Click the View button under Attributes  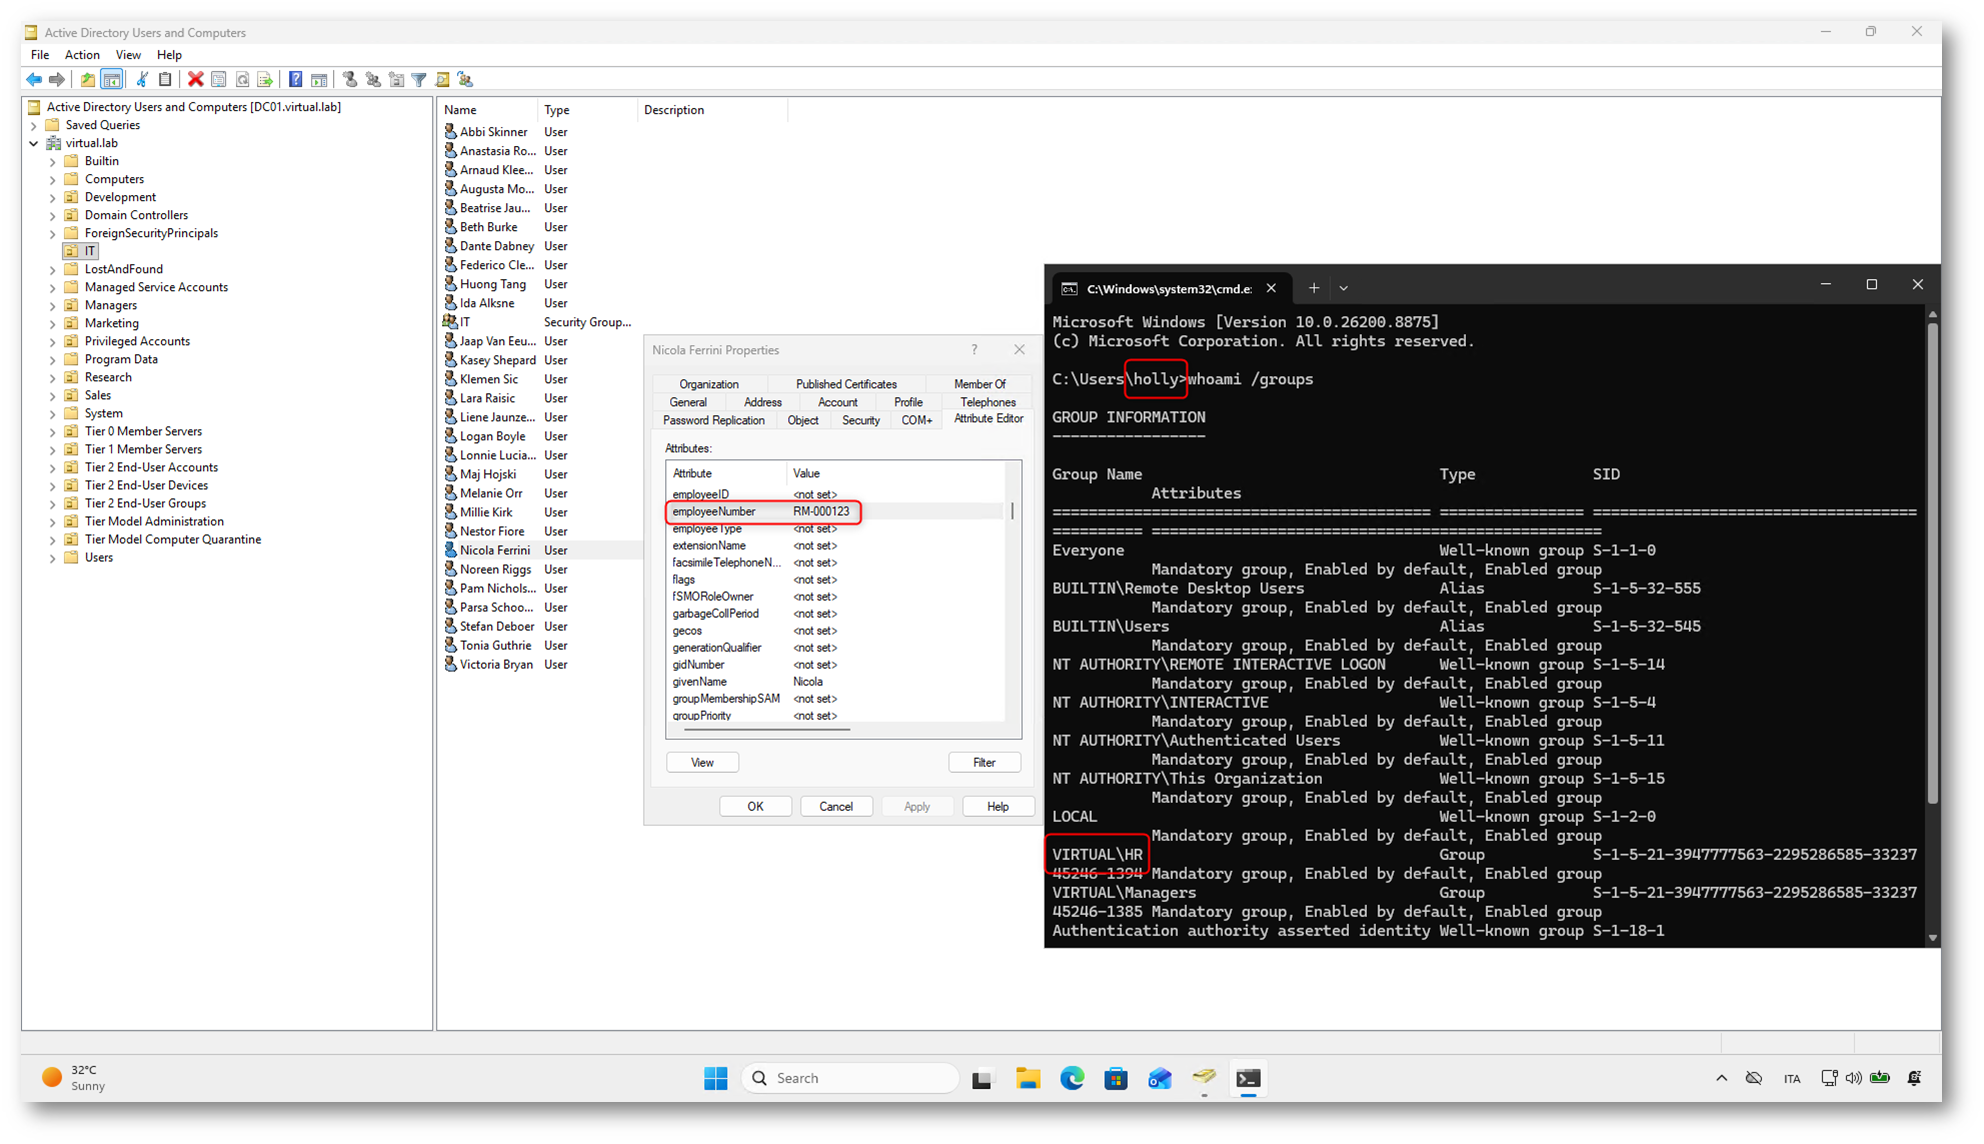point(702,762)
